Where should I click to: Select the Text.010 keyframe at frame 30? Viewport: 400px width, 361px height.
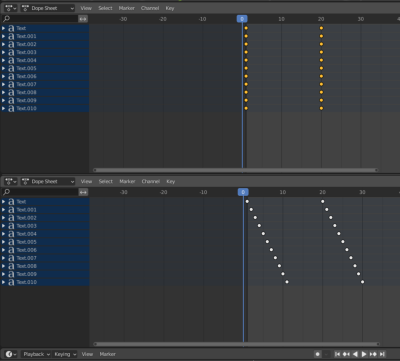362,282
